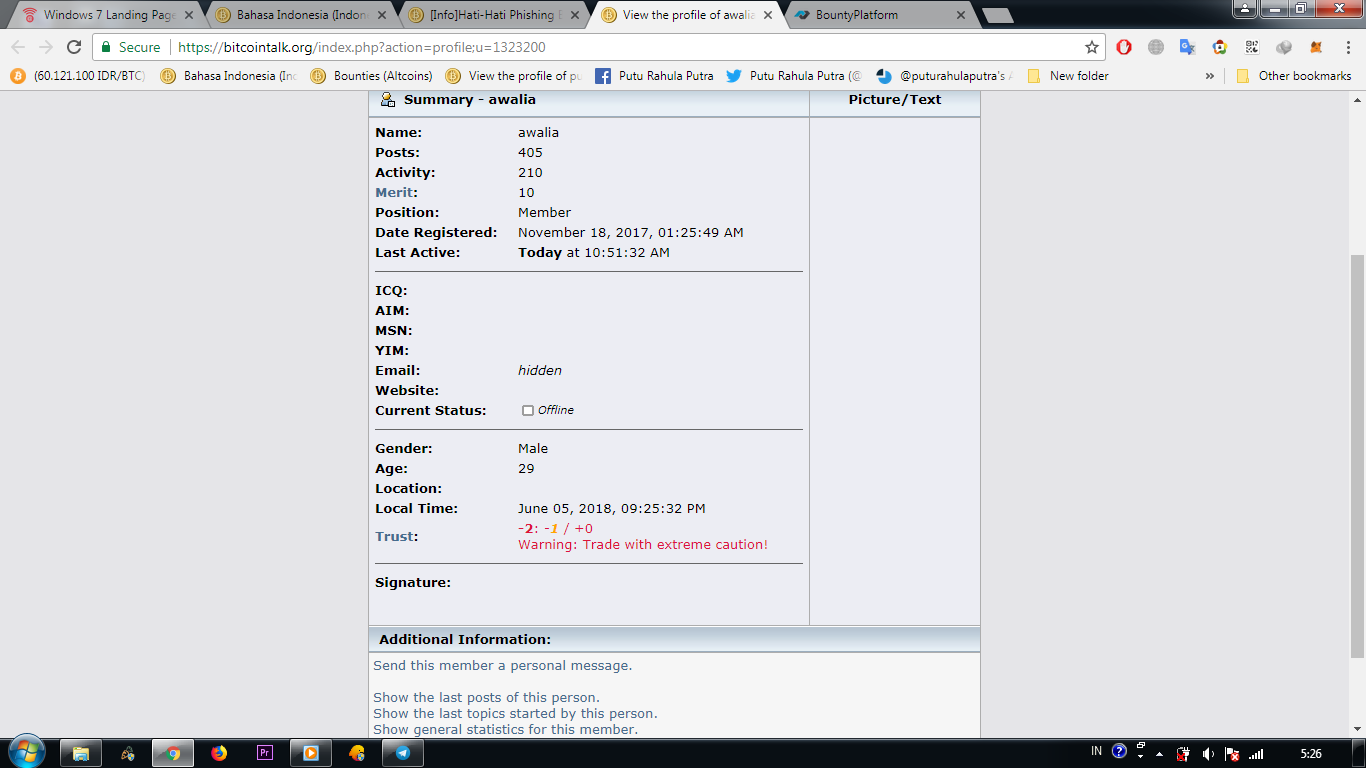The width and height of the screenshot is (1366, 768).
Task: Click the grey globe extension icon
Action: tap(1156, 47)
